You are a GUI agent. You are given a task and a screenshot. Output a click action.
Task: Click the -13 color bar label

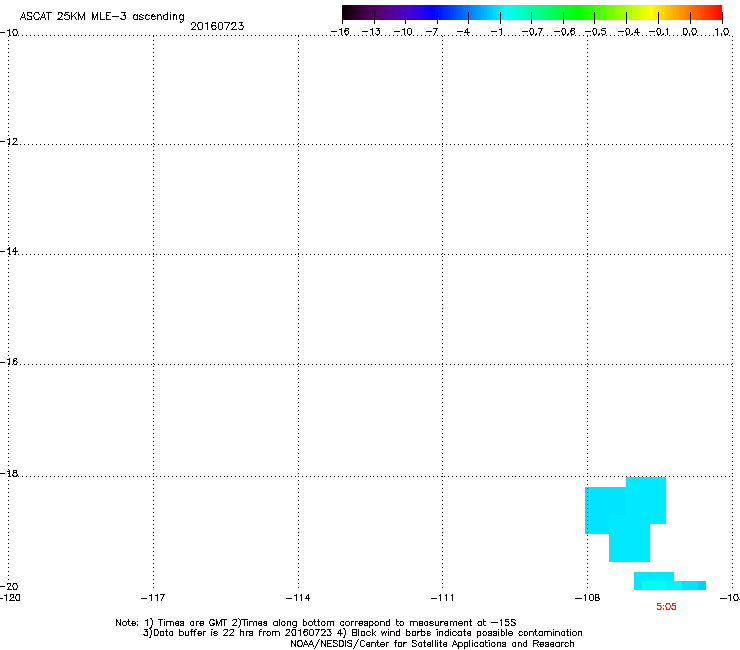point(371,32)
